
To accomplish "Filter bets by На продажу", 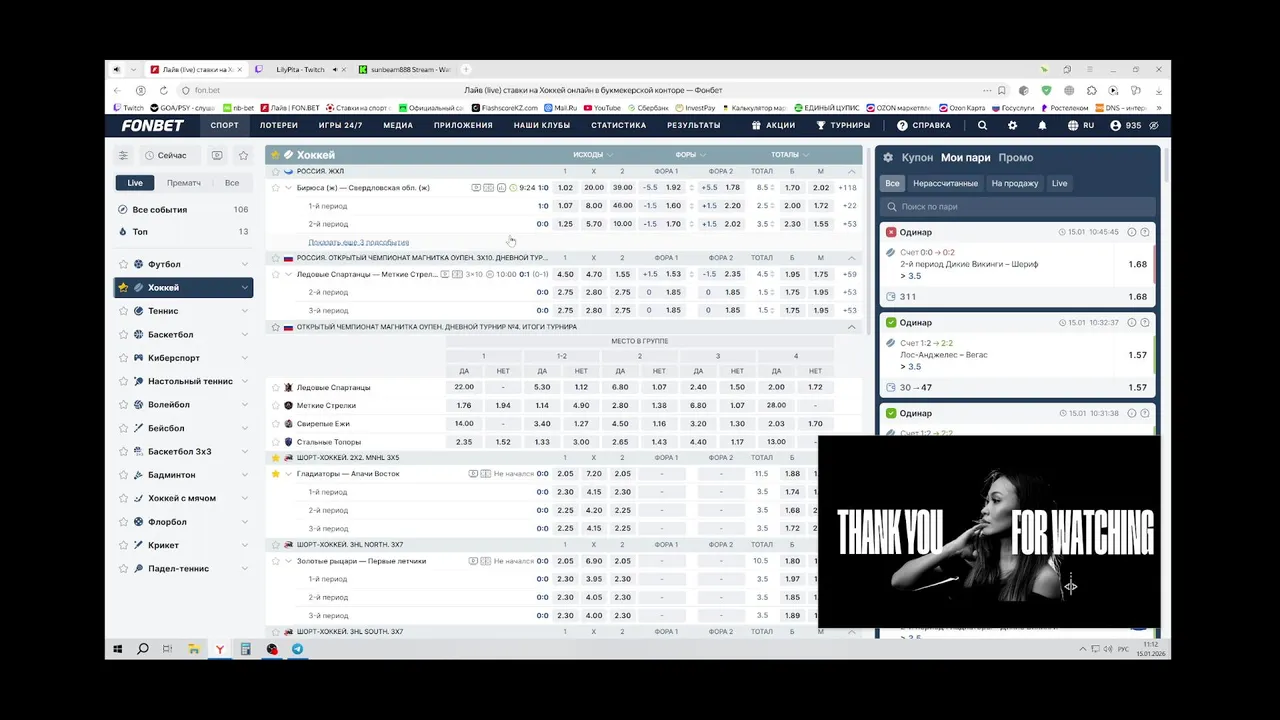I will pos(1015,183).
